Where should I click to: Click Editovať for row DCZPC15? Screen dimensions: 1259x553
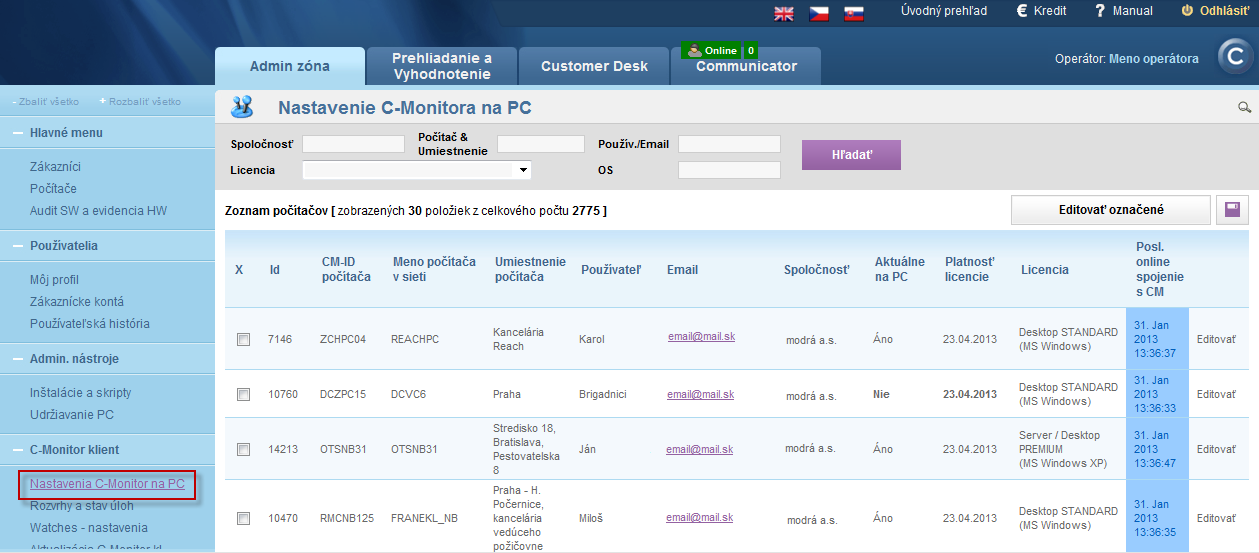tap(1216, 394)
